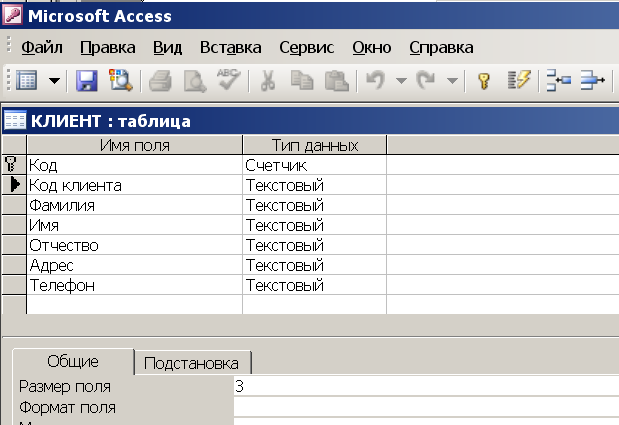Click the Размер поля value field
The height and width of the screenshot is (425, 619).
426,386
